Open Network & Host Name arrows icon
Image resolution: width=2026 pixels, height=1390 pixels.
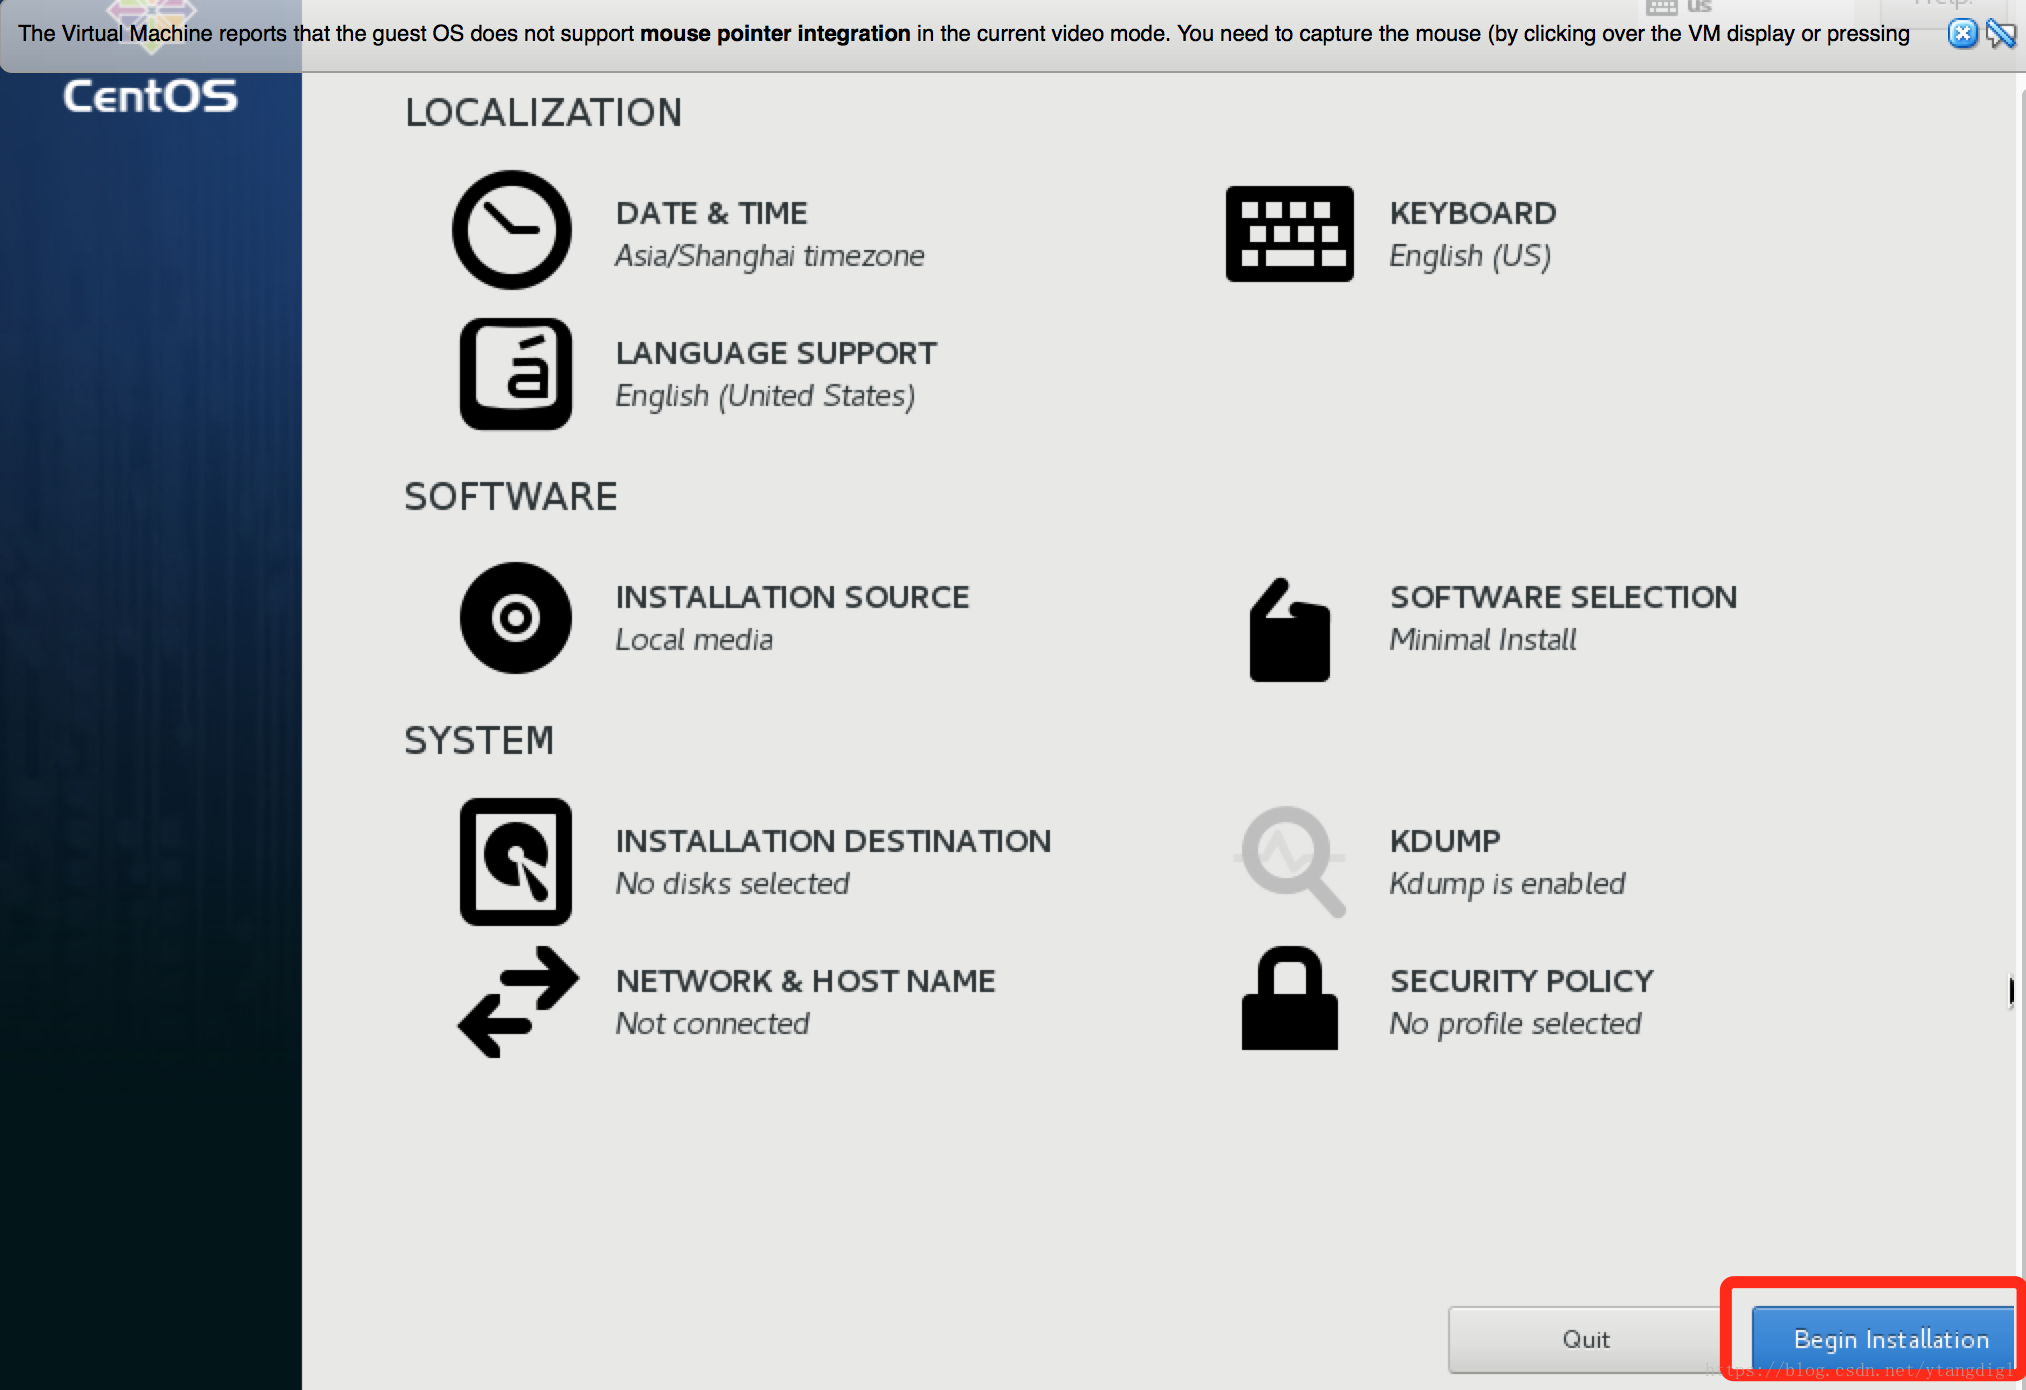518,1002
